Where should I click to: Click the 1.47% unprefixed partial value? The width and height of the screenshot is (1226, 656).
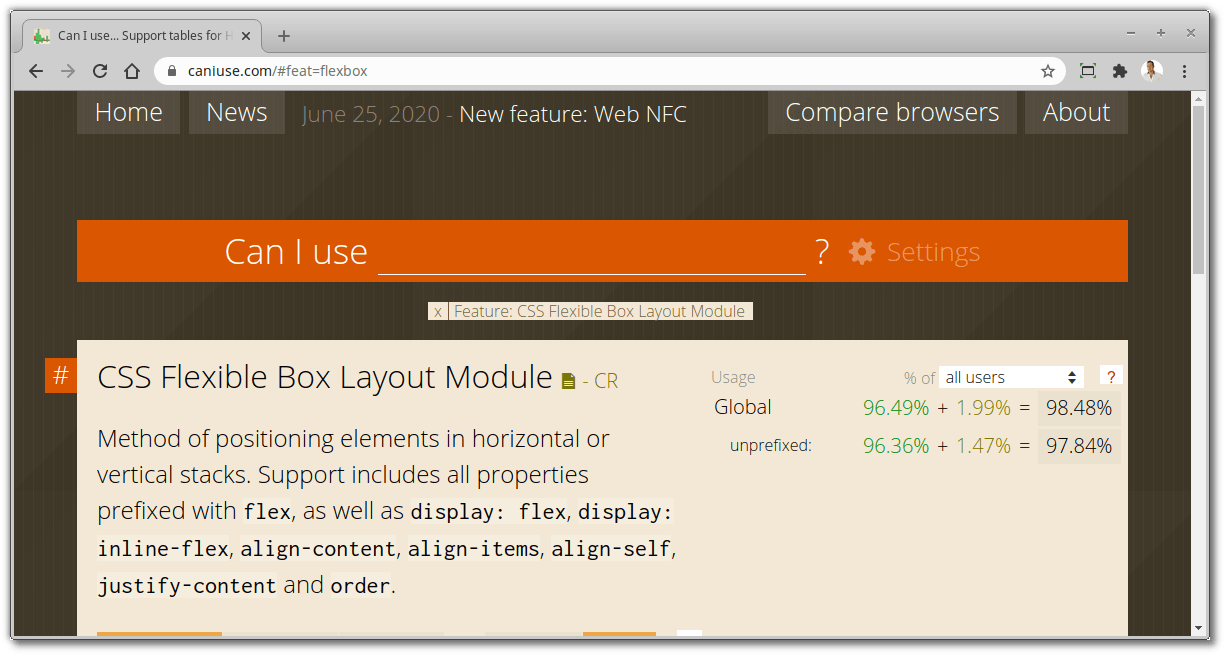coord(983,446)
